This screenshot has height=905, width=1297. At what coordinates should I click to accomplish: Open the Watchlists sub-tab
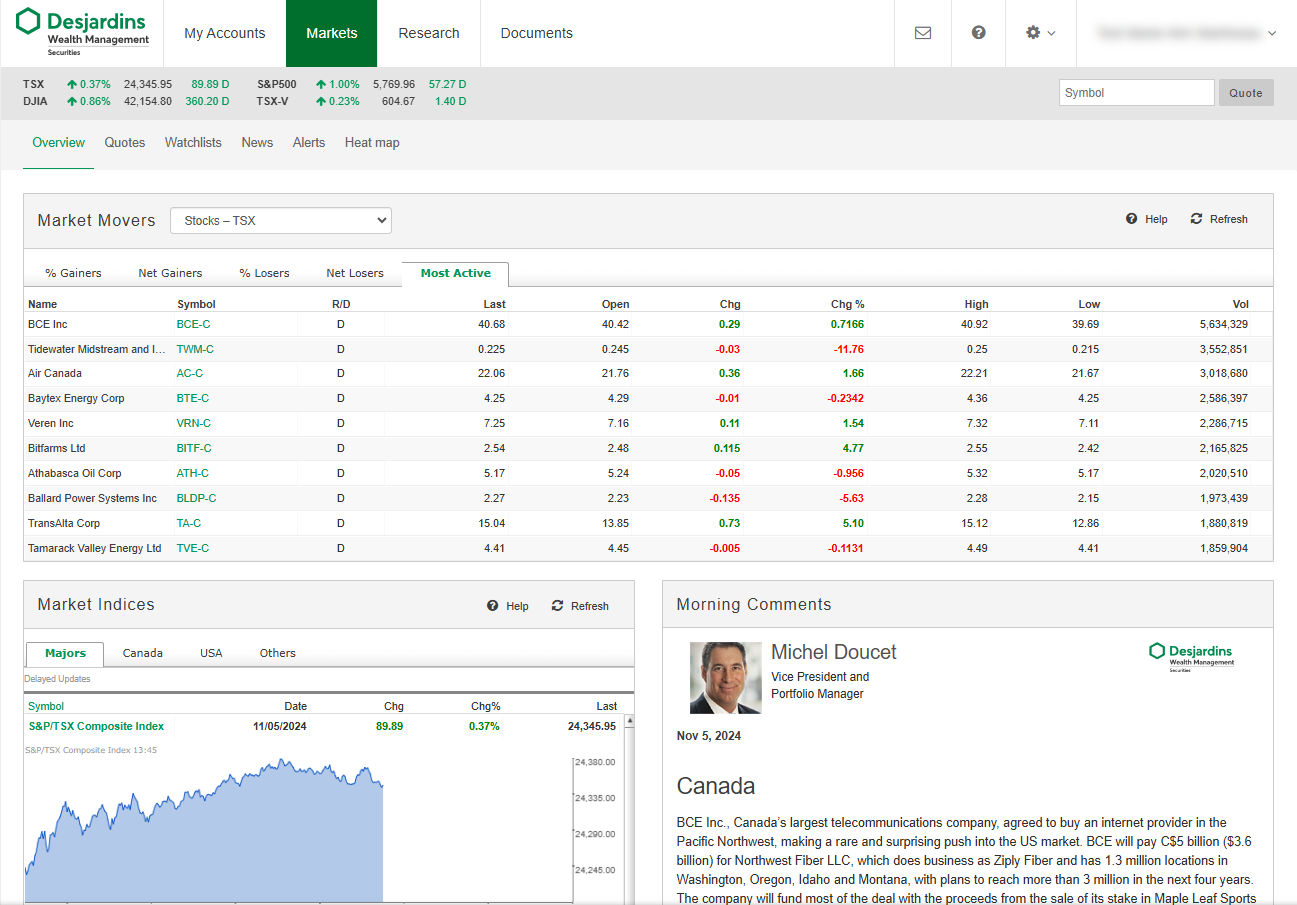point(193,143)
